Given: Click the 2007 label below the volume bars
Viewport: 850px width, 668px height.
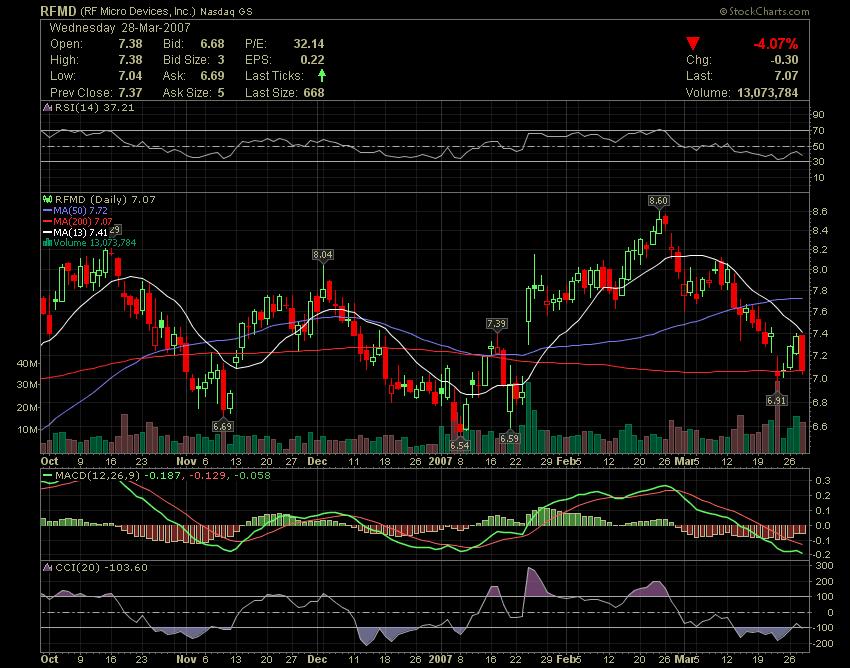Looking at the screenshot, I should 440,461.
